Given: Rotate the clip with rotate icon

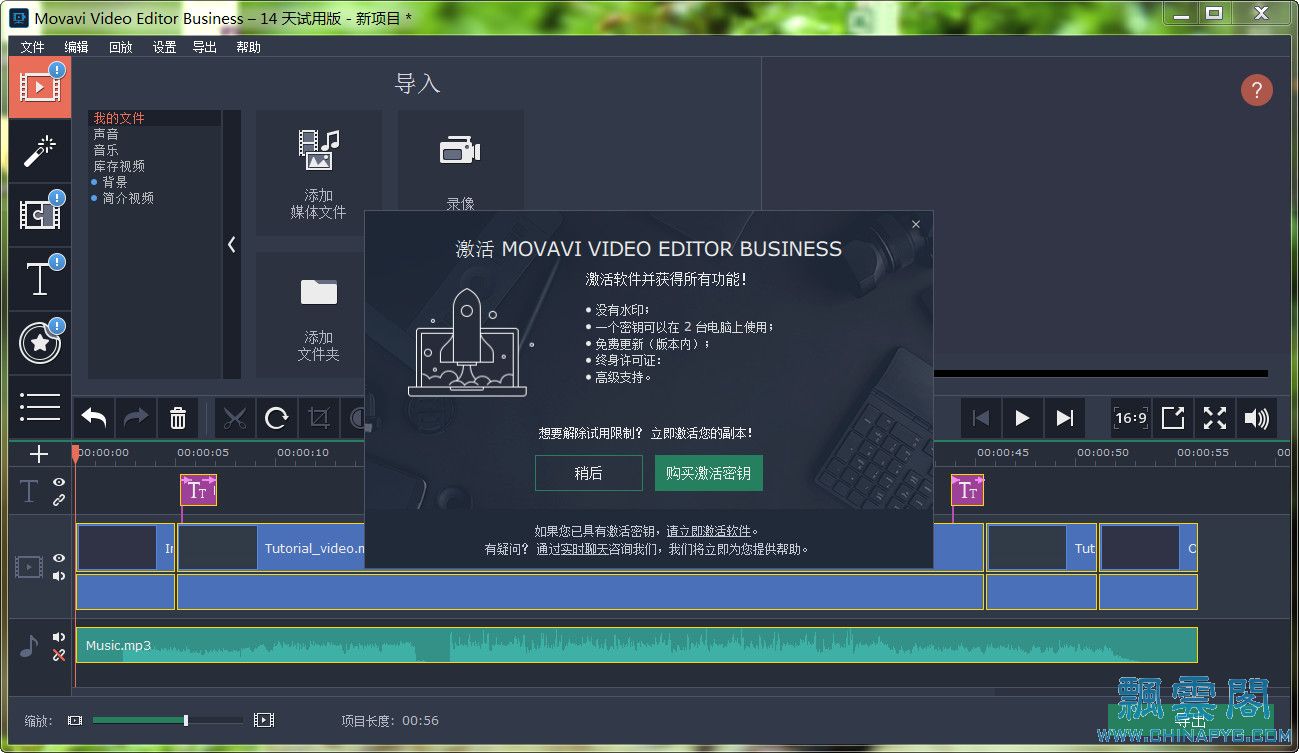Looking at the screenshot, I should [x=277, y=418].
